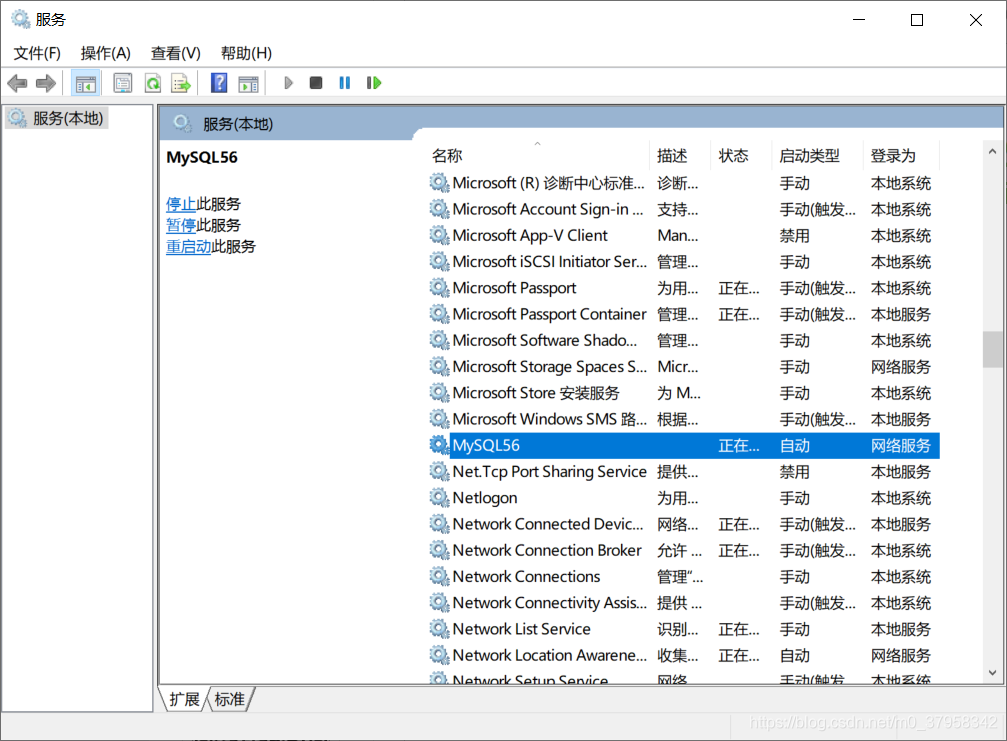Click the Start Service play icon
1007x741 pixels.
(288, 83)
